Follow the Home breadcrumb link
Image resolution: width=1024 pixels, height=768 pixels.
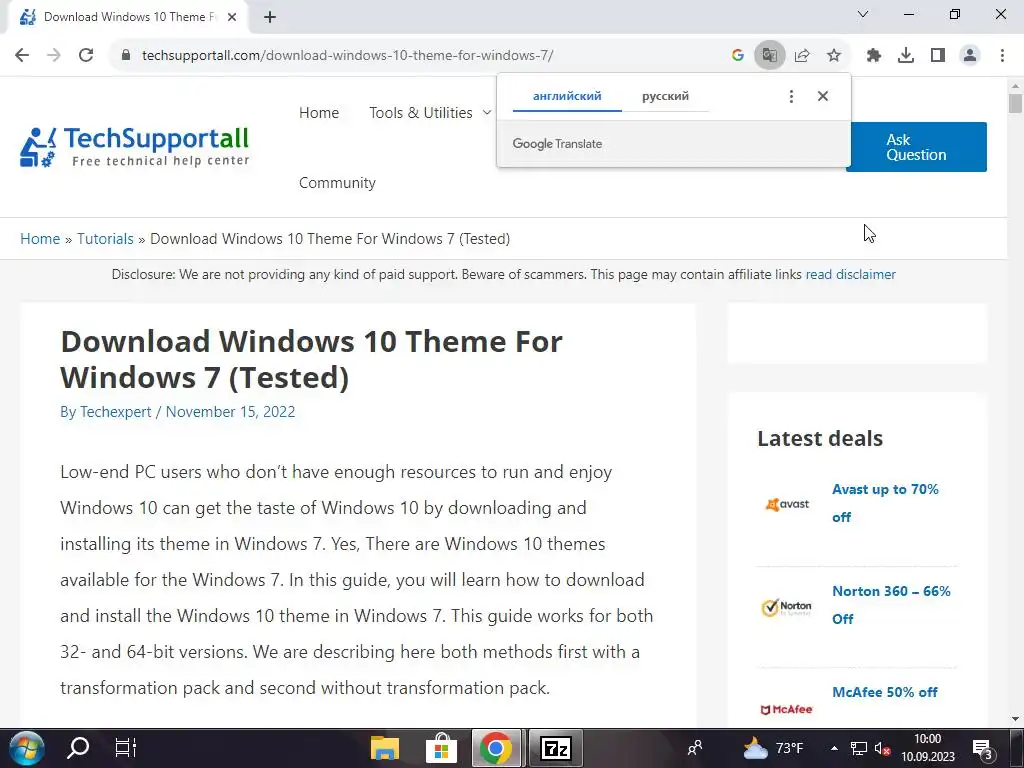pyautogui.click(x=40, y=238)
